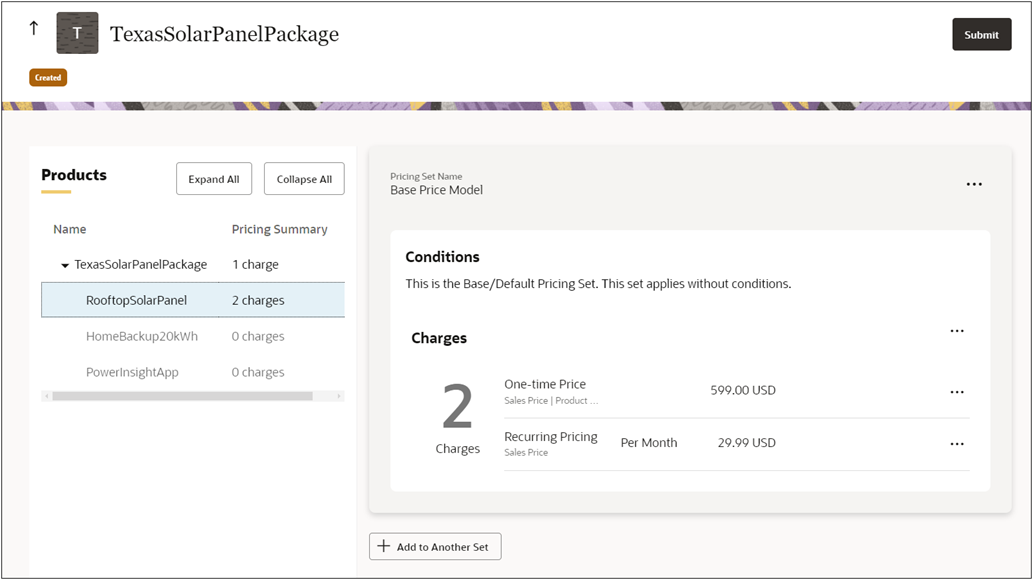
Task: Click the 2 charges summary for RooftopSolarPanel
Action: (x=258, y=299)
